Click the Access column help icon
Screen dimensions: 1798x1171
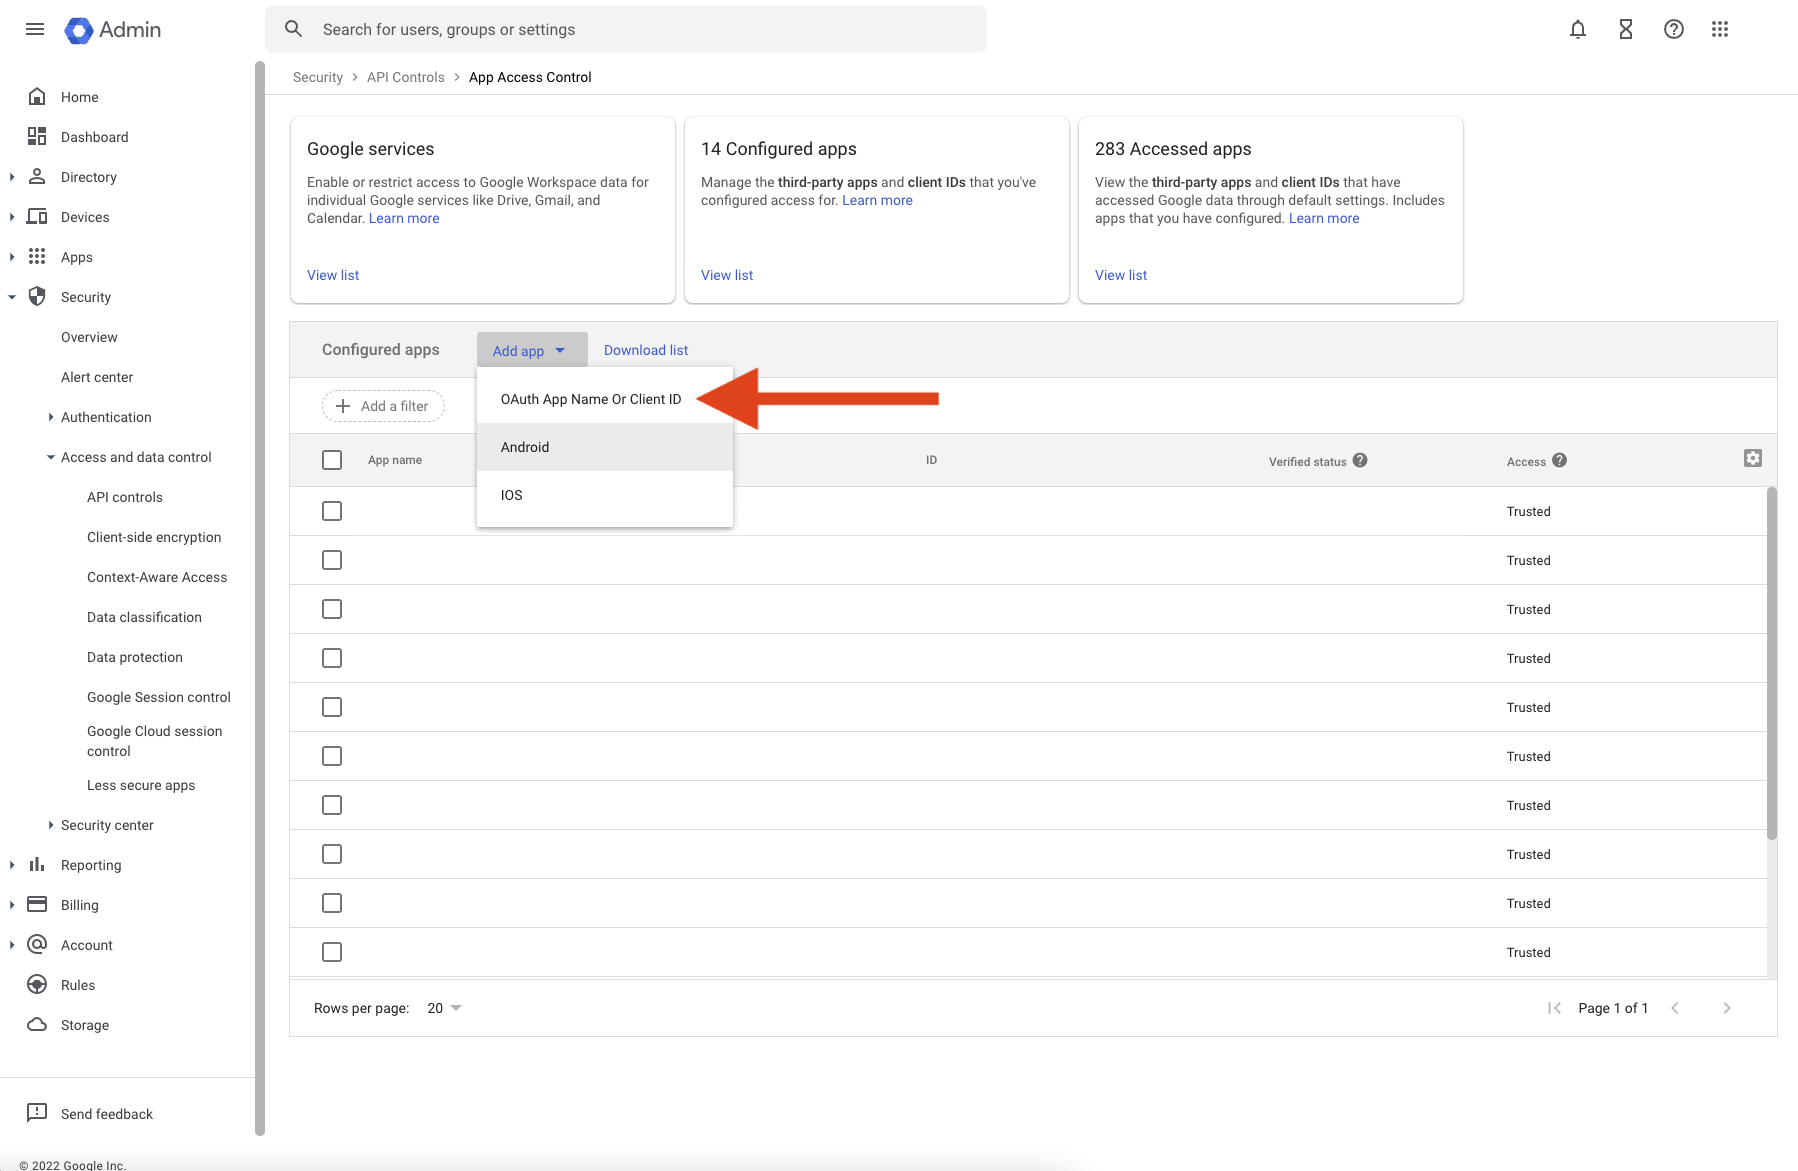click(1559, 460)
